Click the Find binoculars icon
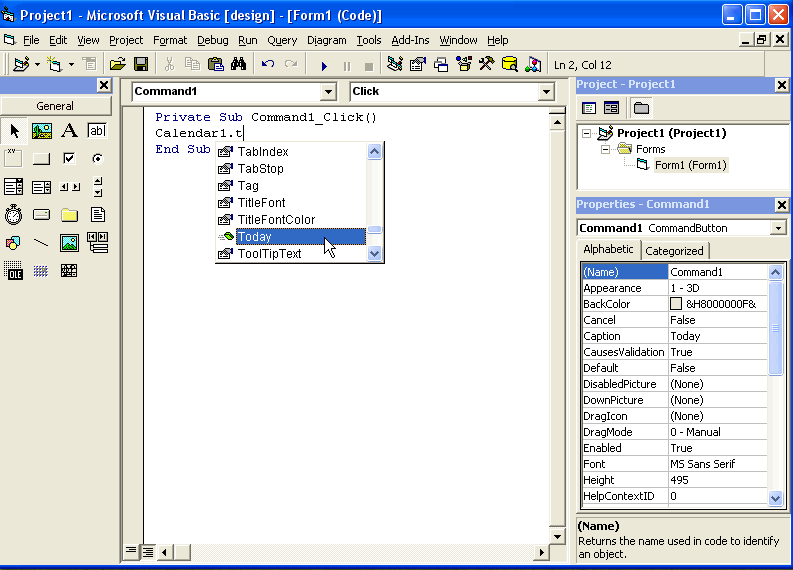793x570 pixels. 238,64
